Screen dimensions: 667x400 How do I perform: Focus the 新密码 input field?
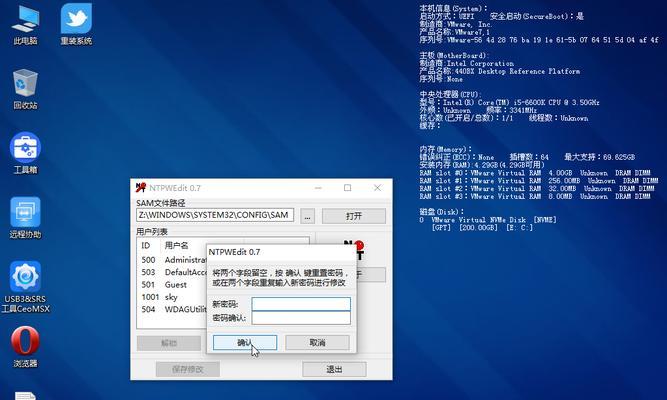[301, 304]
